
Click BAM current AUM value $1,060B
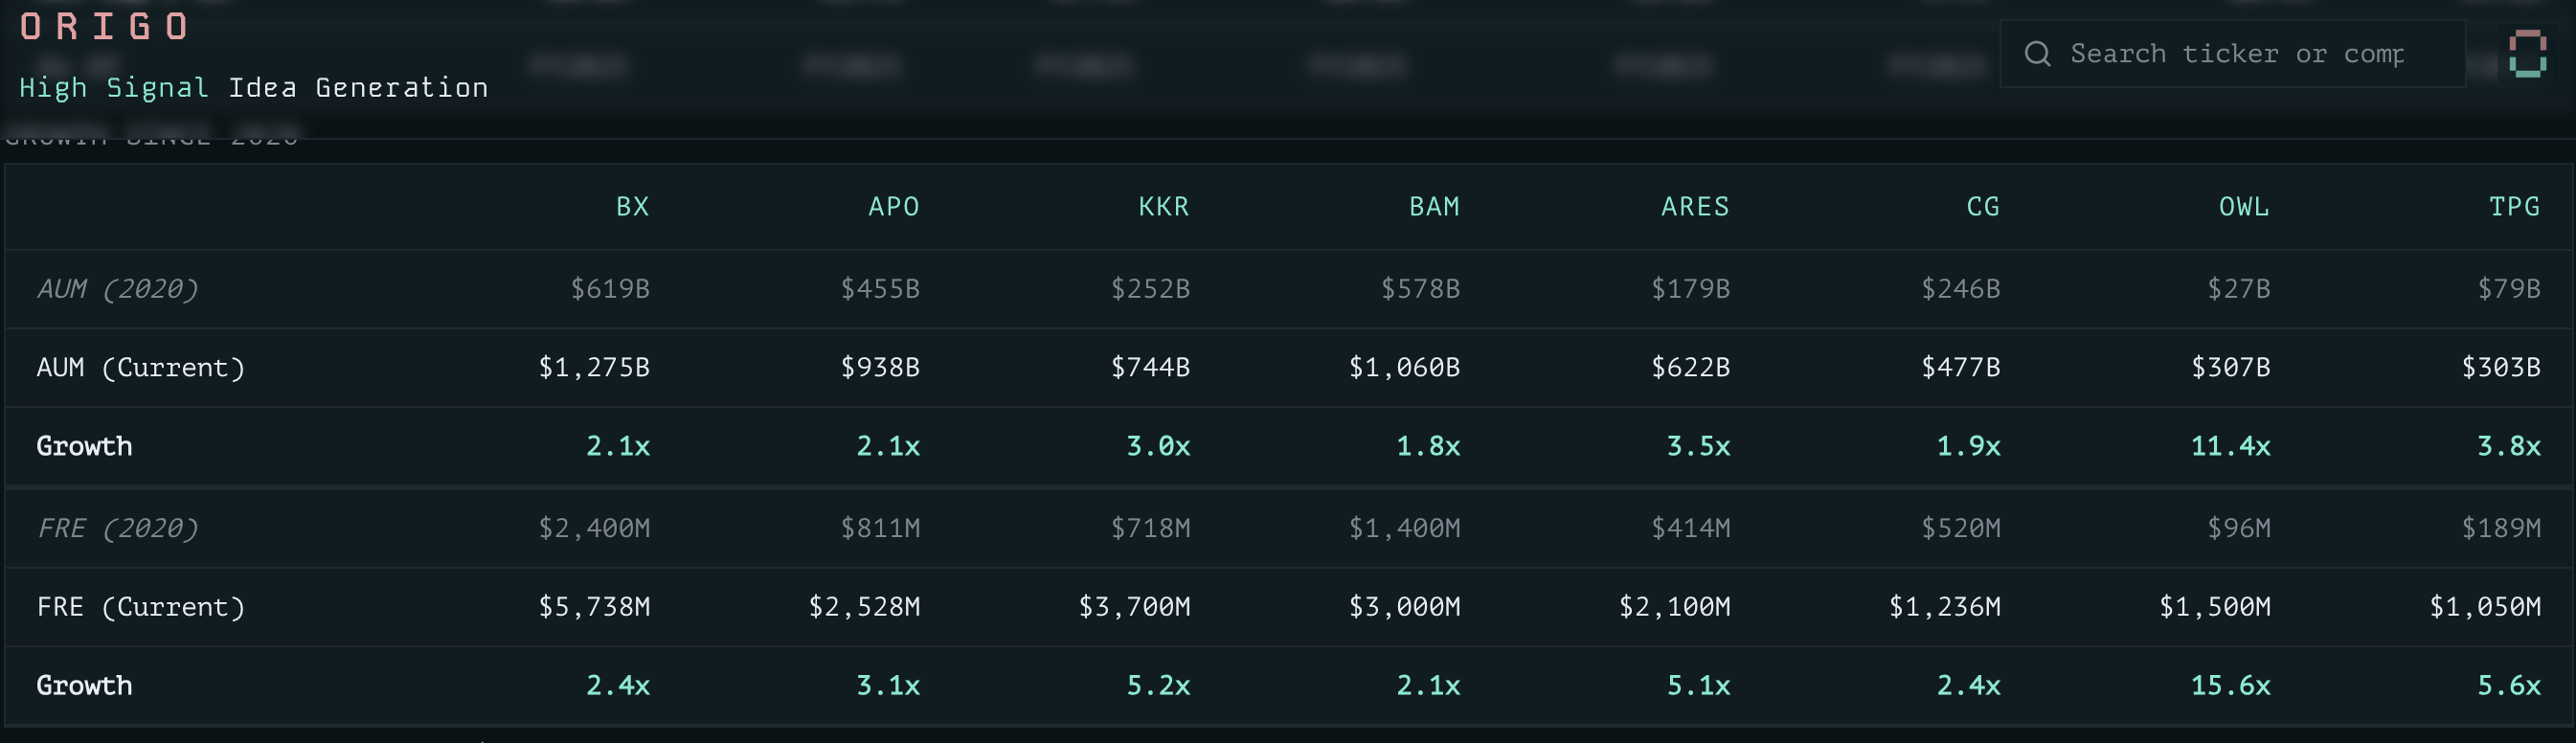click(x=1404, y=368)
